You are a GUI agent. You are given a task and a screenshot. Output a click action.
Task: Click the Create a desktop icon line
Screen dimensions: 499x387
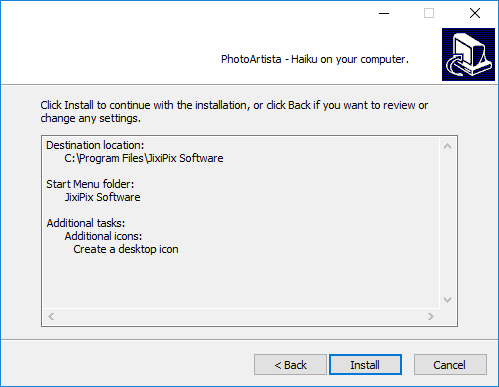tap(126, 249)
